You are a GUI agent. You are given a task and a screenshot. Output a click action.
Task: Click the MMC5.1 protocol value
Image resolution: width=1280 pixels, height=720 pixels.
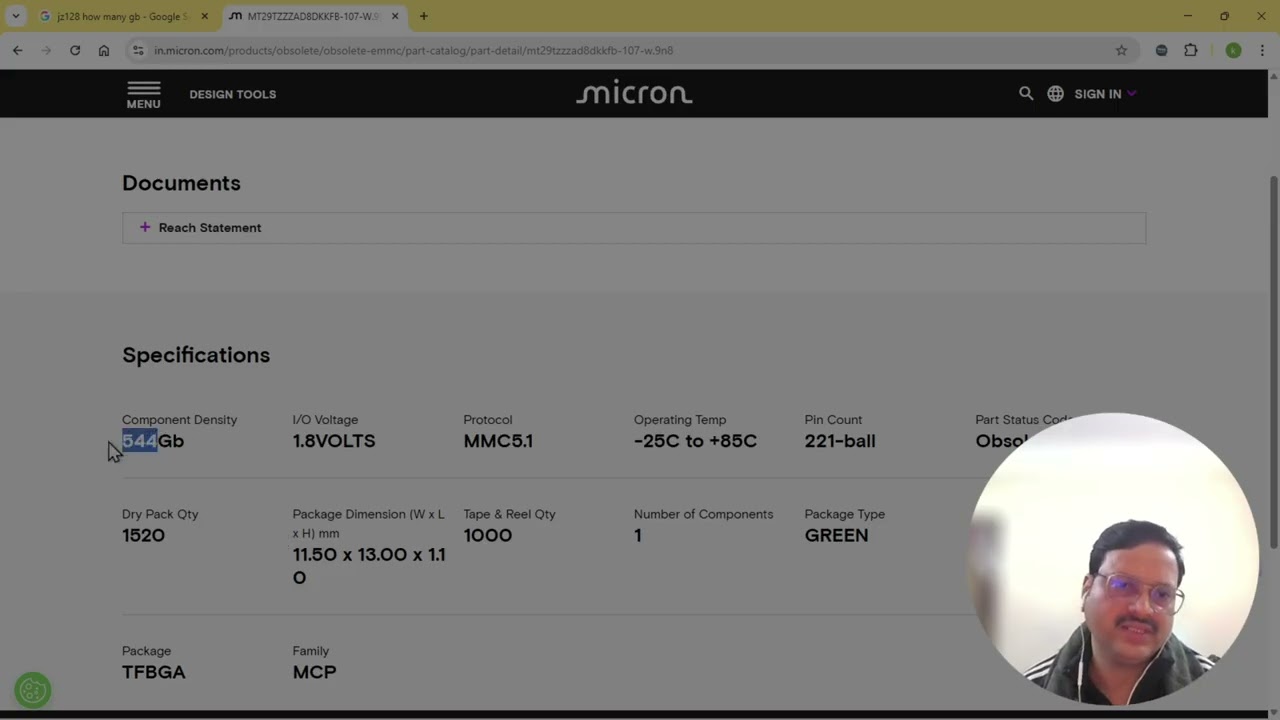click(x=498, y=441)
